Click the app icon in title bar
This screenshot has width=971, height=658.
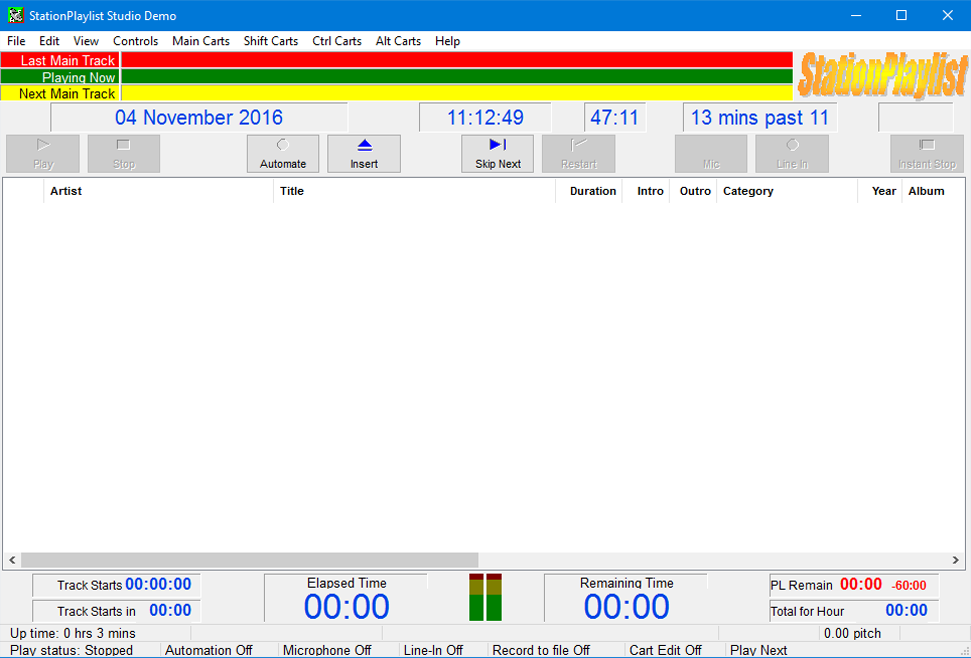[x=15, y=15]
